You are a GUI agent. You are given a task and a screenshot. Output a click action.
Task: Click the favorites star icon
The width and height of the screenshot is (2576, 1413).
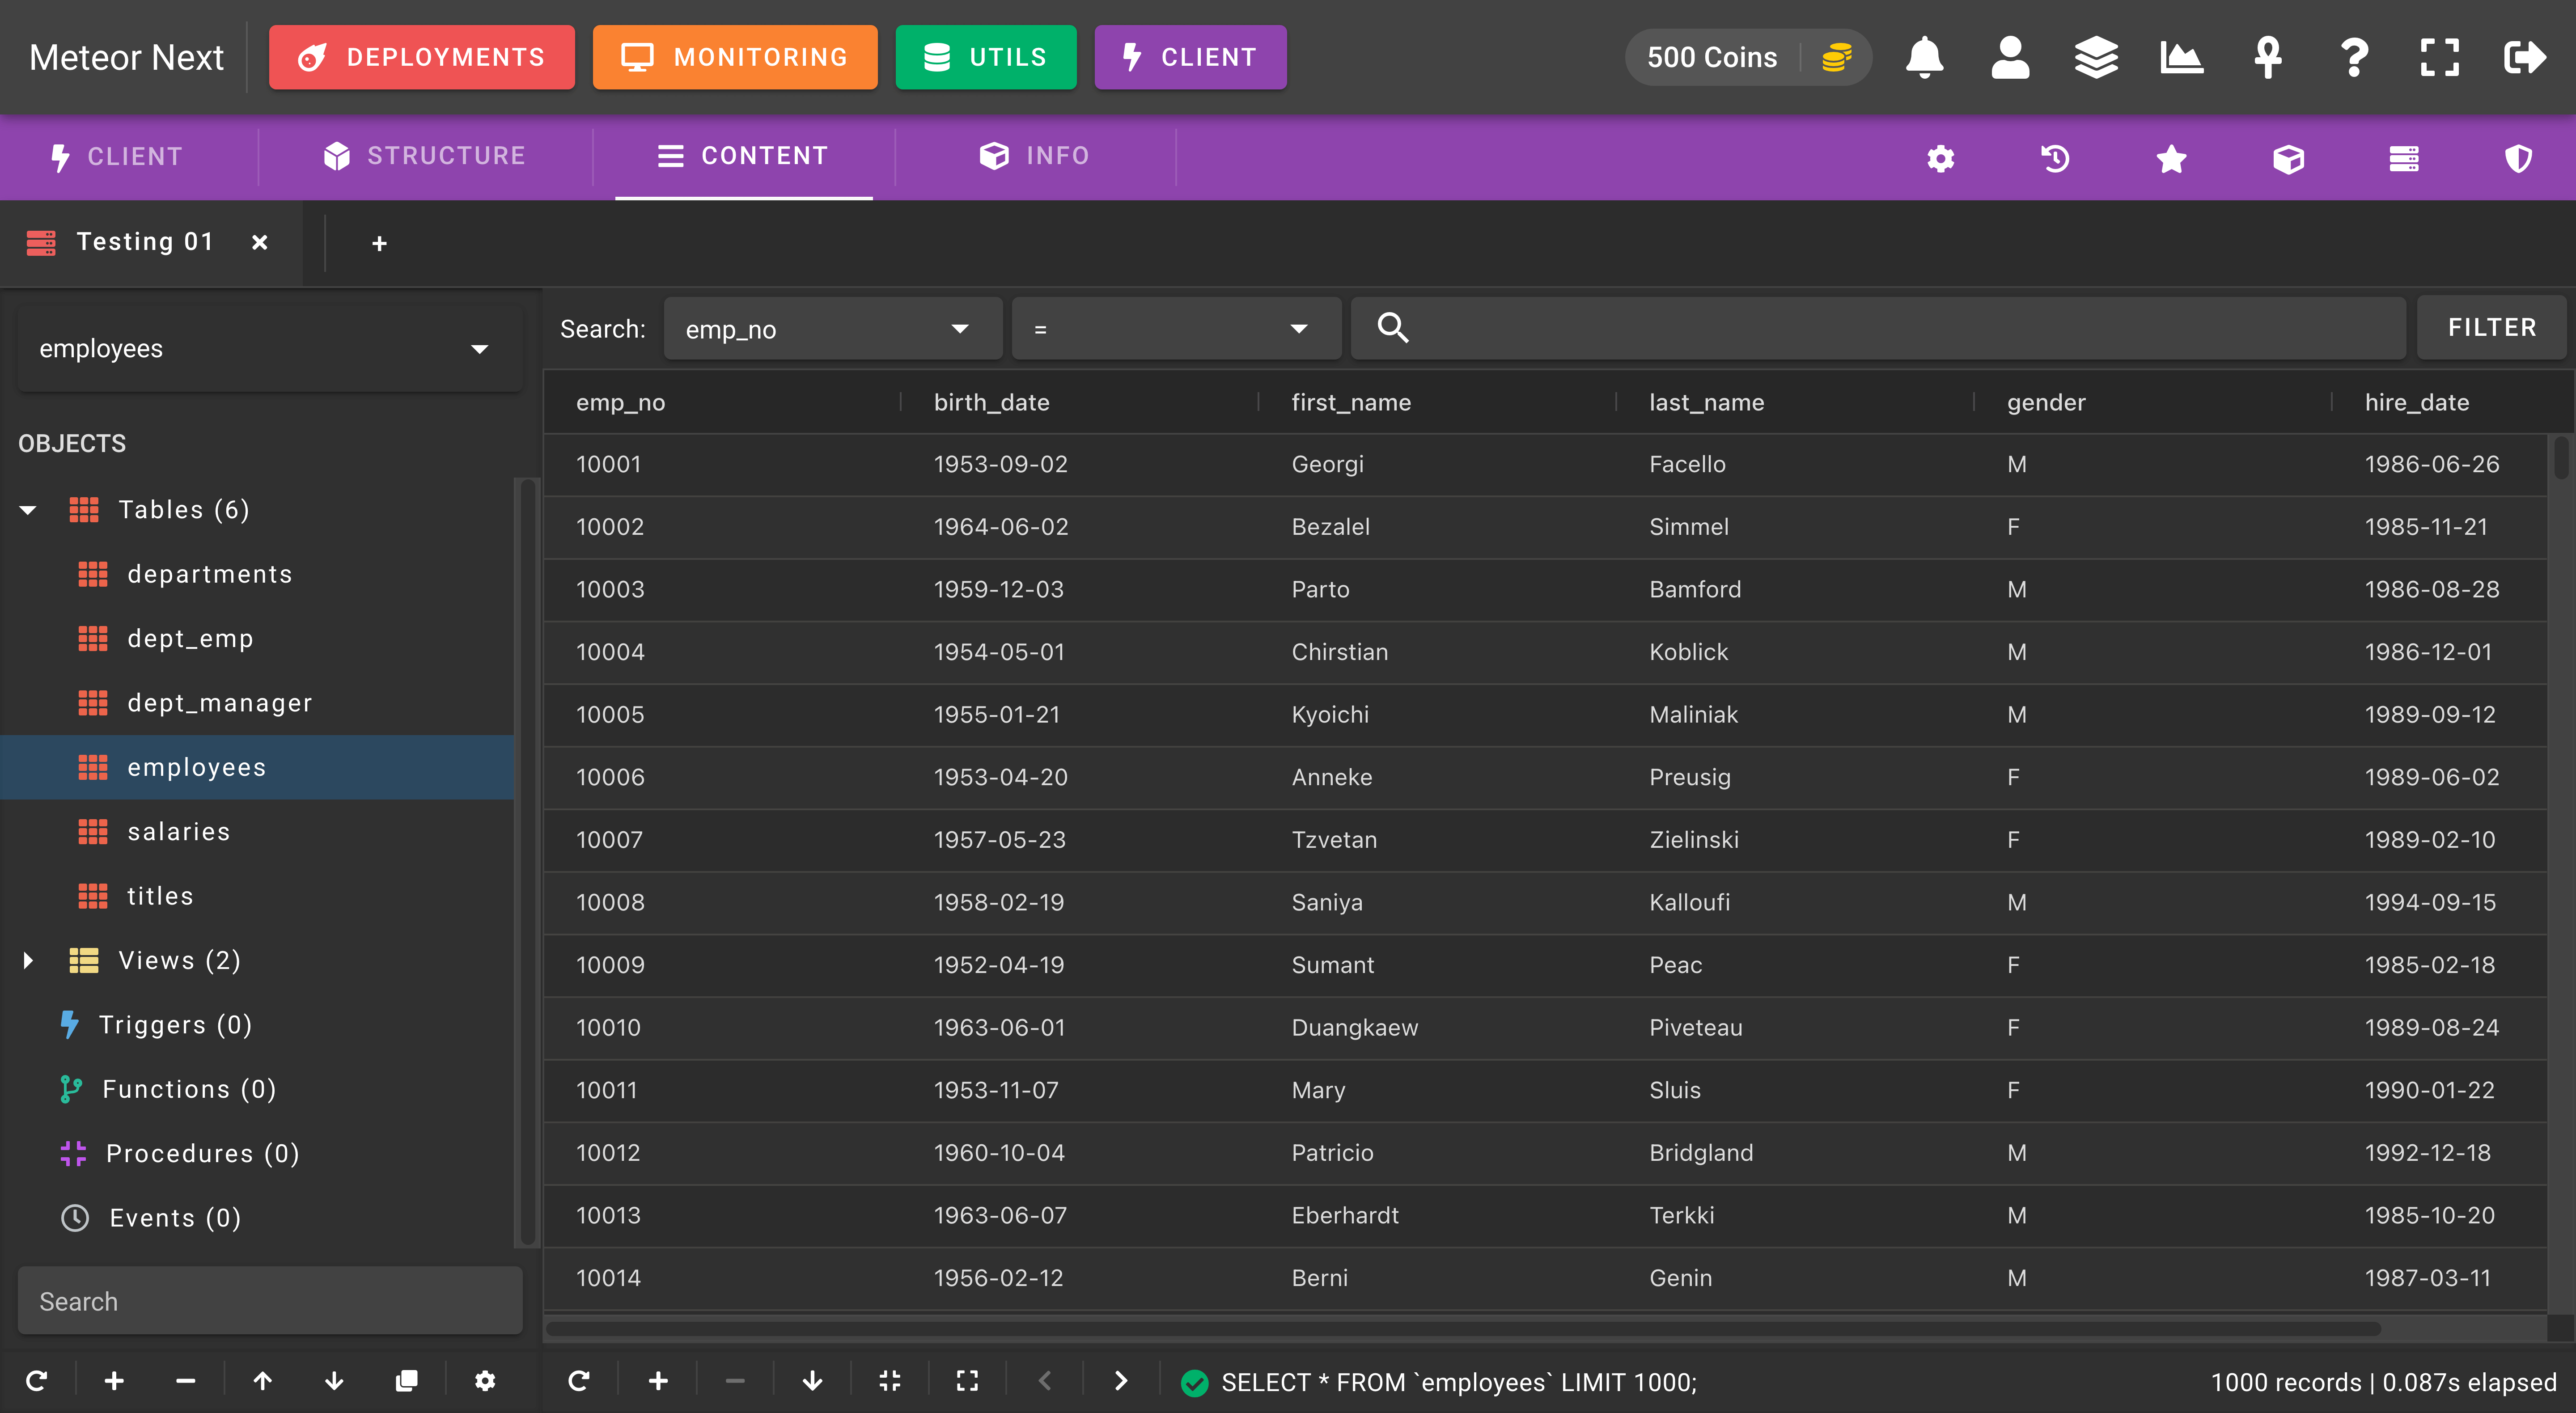[x=2171, y=158]
